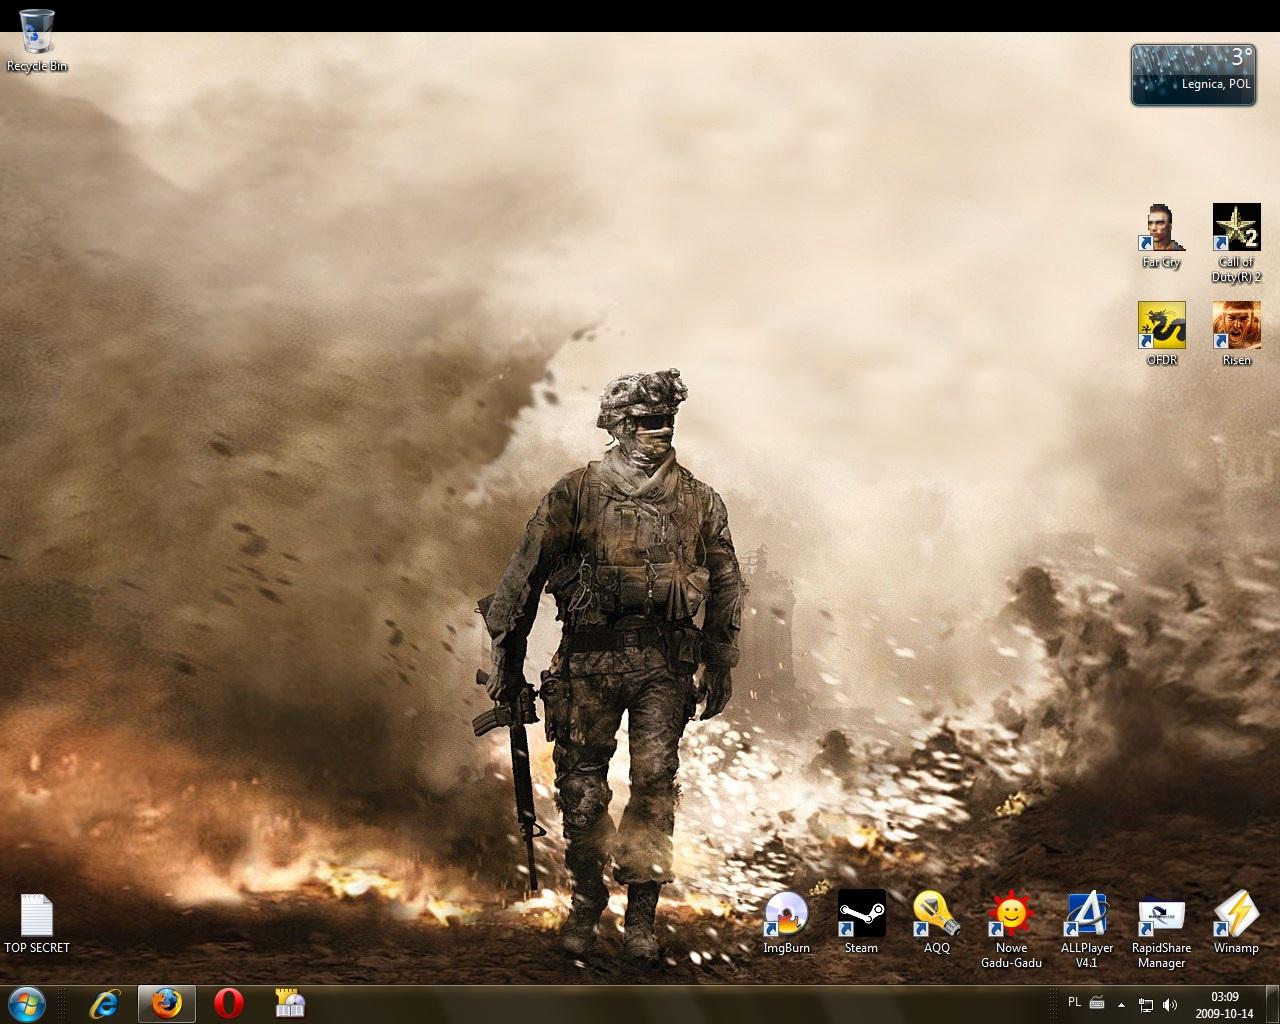The height and width of the screenshot is (1024, 1280).
Task: Change PL input language indicator
Action: coord(1074,1002)
